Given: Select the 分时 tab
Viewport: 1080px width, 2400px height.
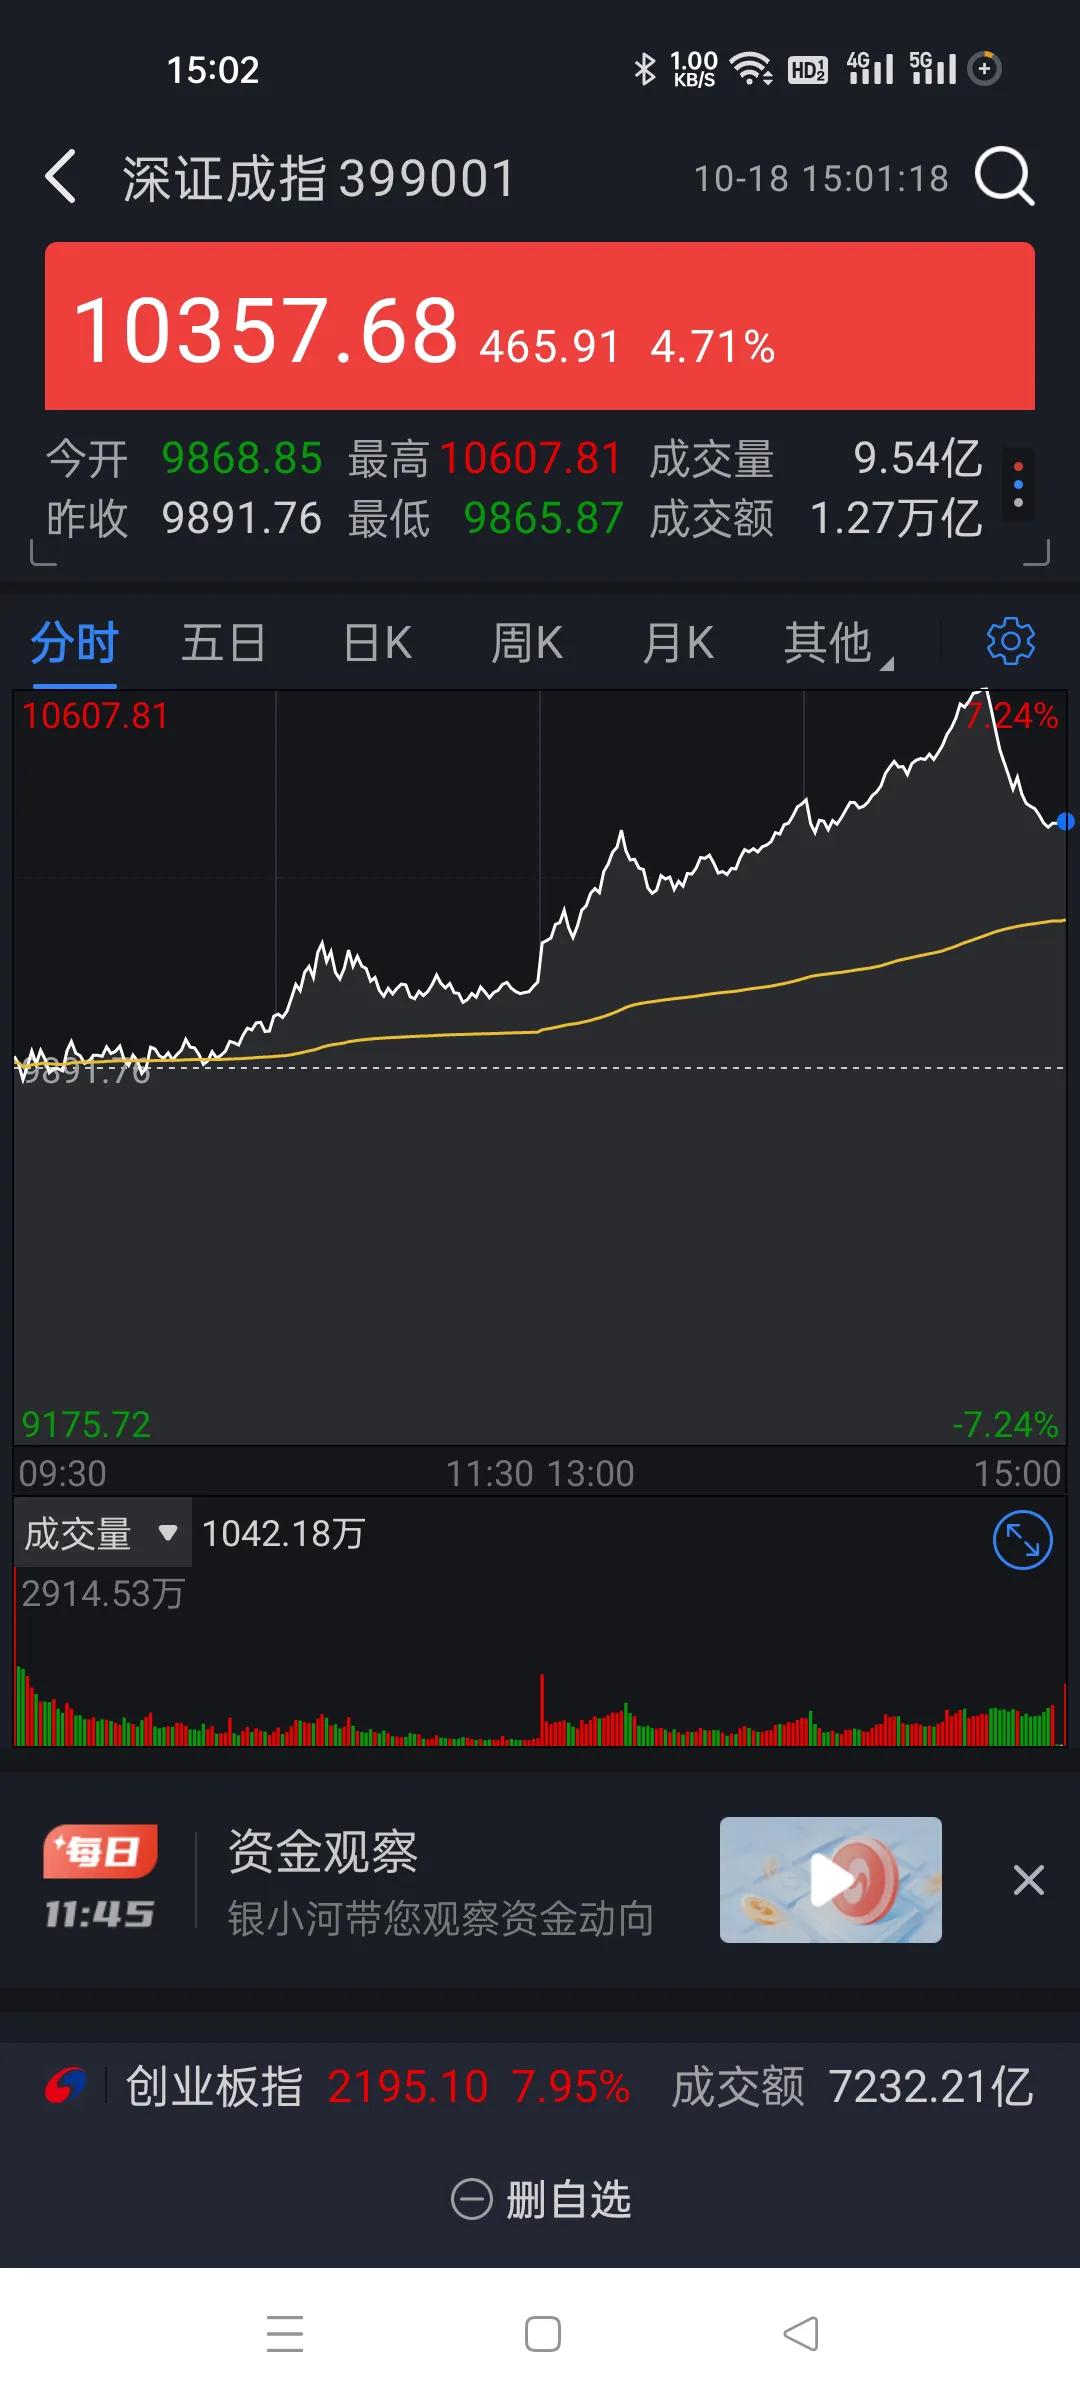Looking at the screenshot, I should coord(75,642).
